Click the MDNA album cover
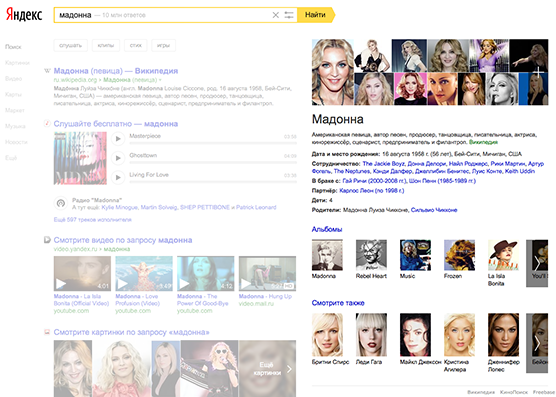Image resolution: width=556 pixels, height=397 pixels. click(80, 158)
